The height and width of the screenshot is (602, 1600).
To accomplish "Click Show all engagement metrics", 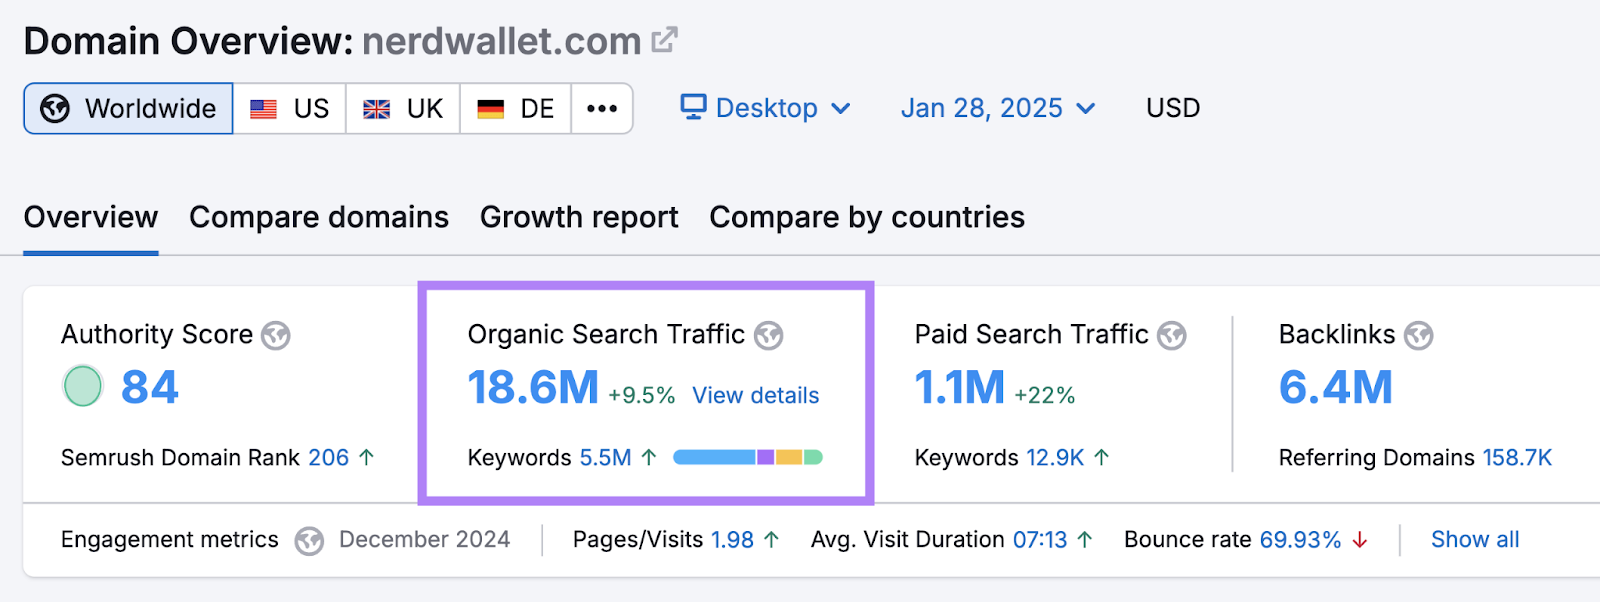I will point(1475,539).
